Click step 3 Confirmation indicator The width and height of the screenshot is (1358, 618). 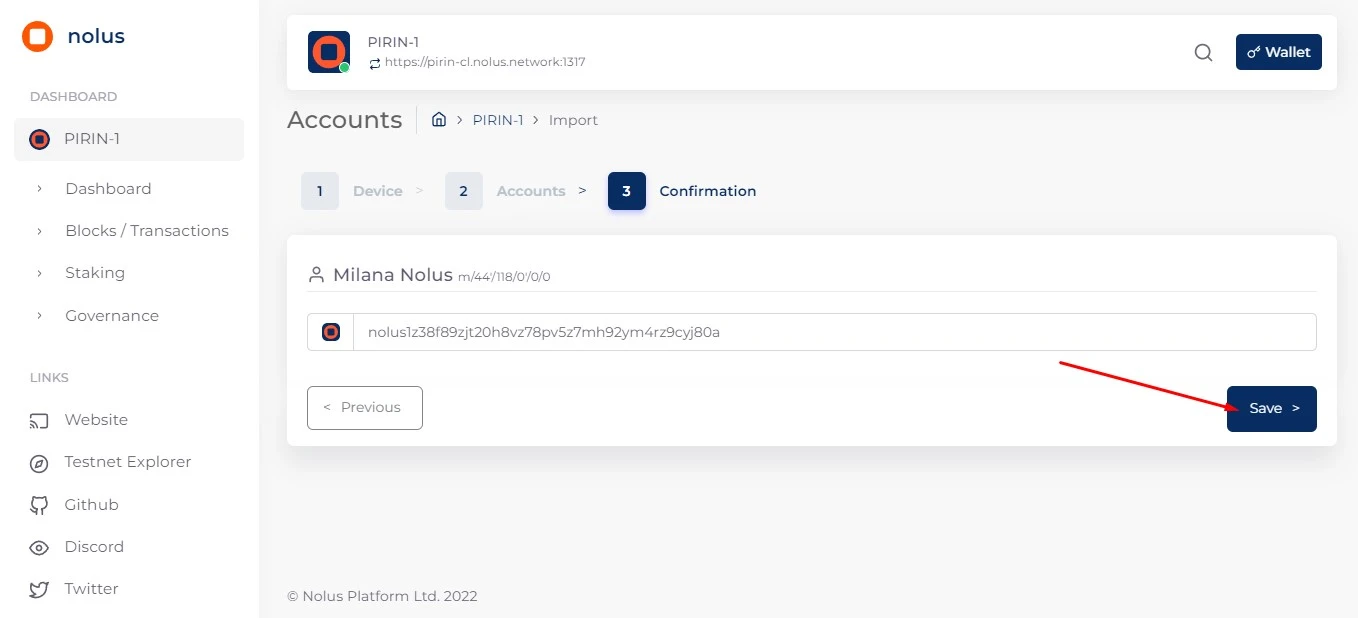click(x=626, y=190)
